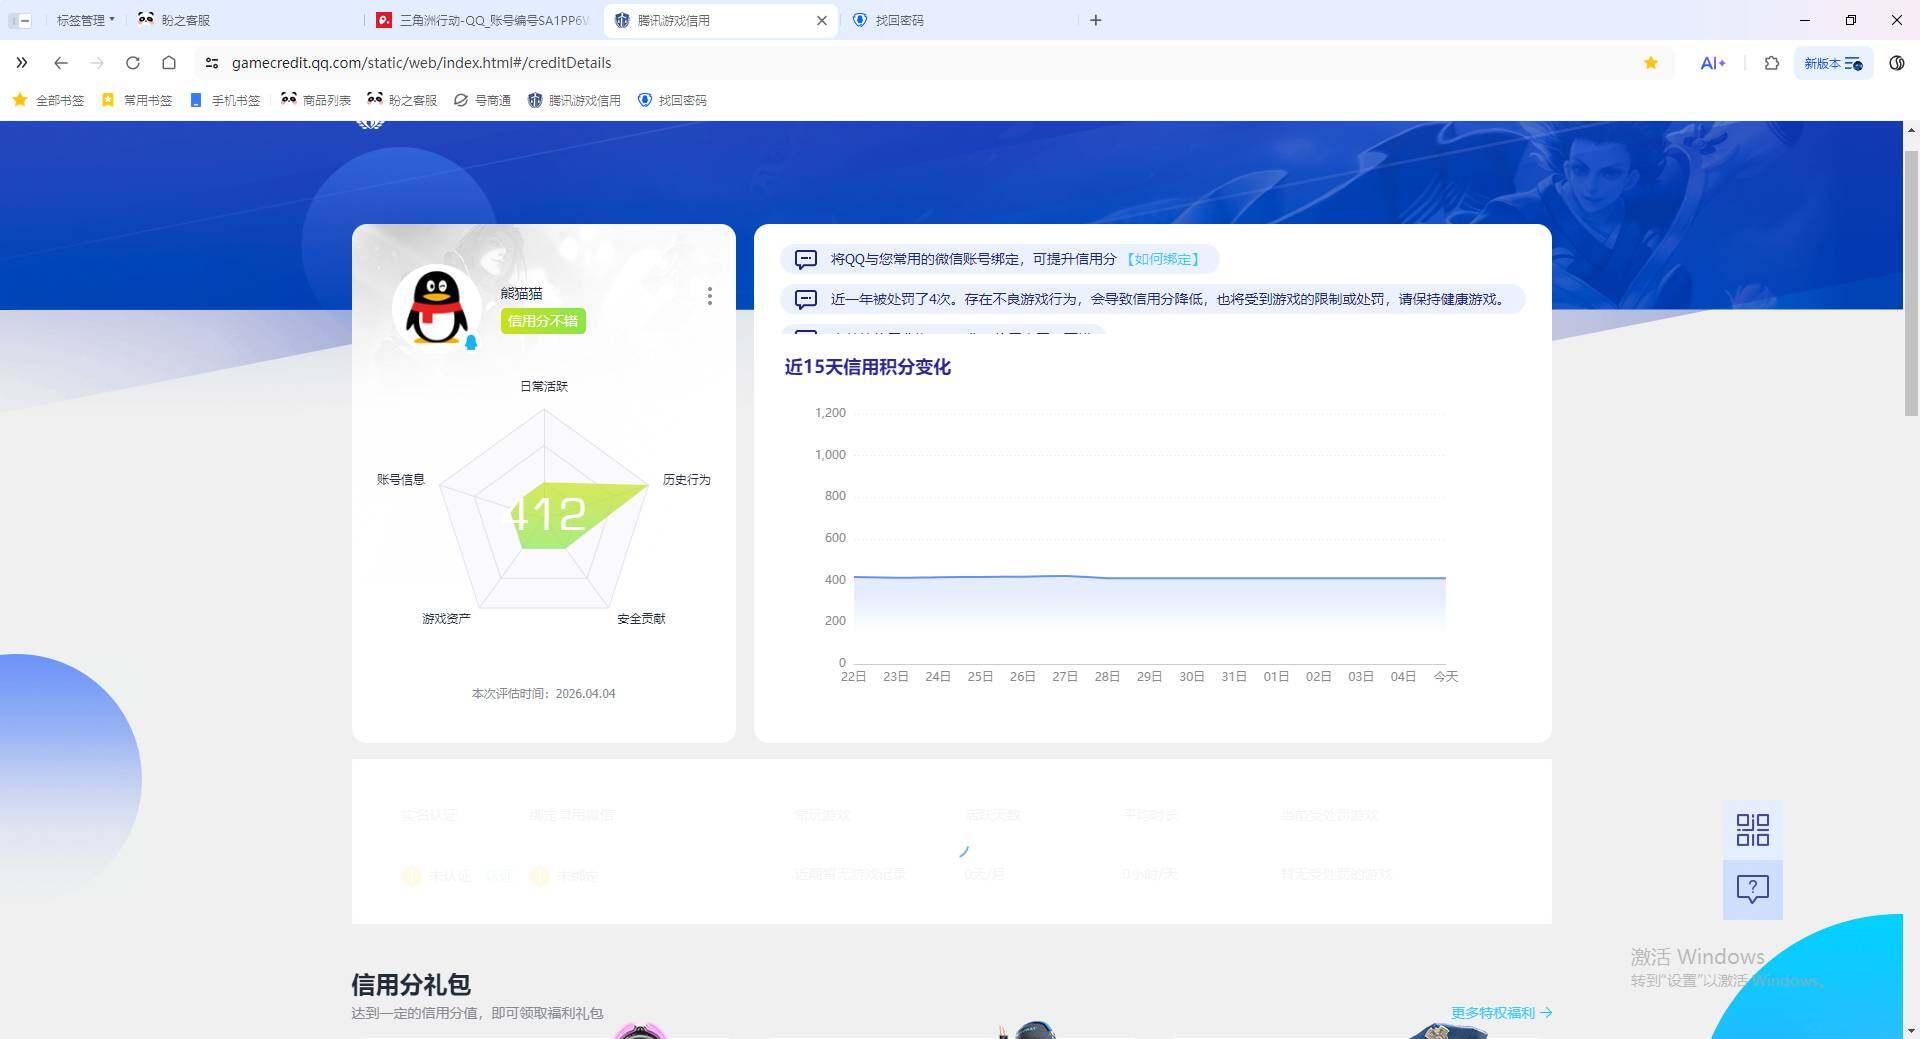Click the 安全贡献 radar label
The height and width of the screenshot is (1039, 1920).
click(641, 619)
